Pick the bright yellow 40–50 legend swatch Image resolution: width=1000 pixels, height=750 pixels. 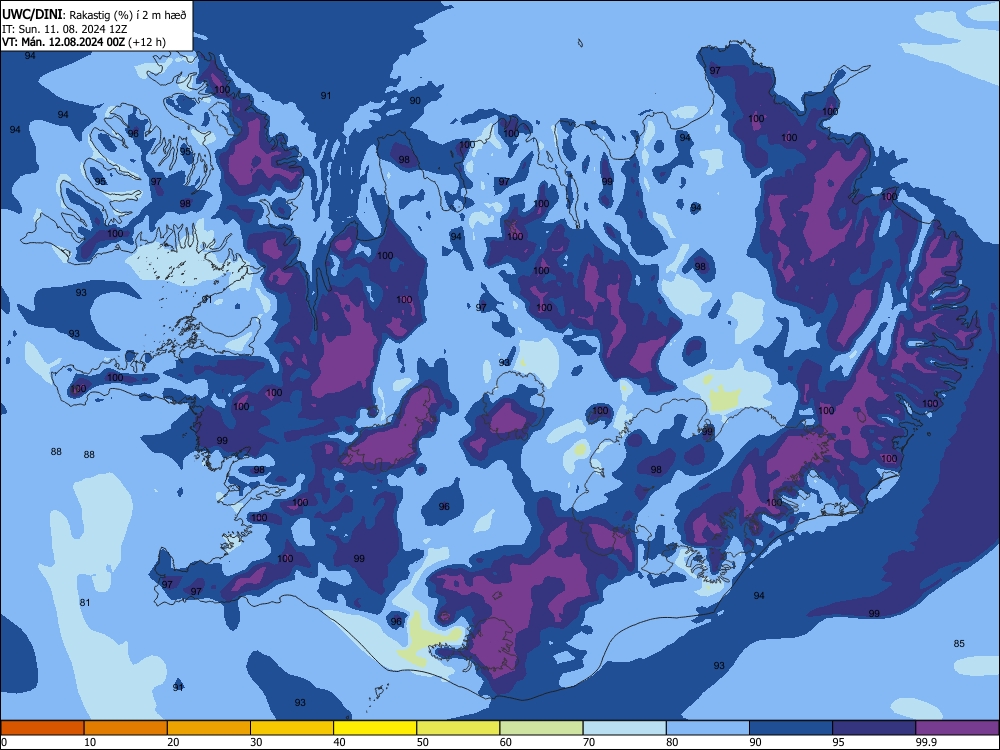(375, 728)
